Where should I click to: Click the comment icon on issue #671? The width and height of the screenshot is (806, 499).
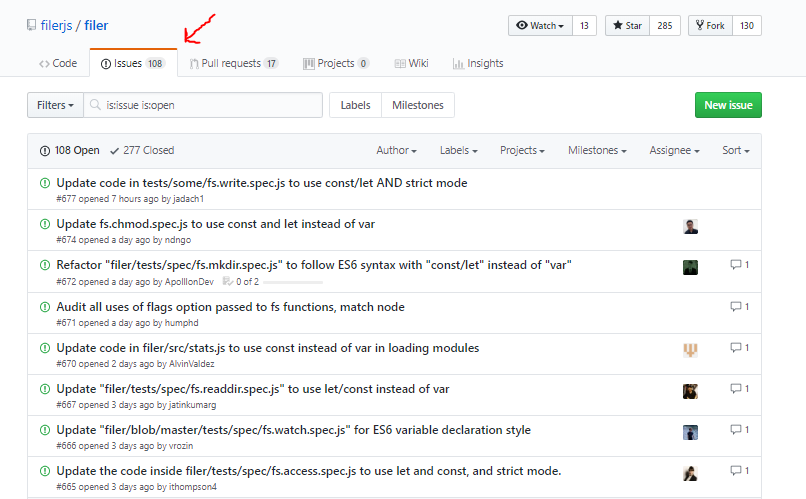(x=735, y=307)
